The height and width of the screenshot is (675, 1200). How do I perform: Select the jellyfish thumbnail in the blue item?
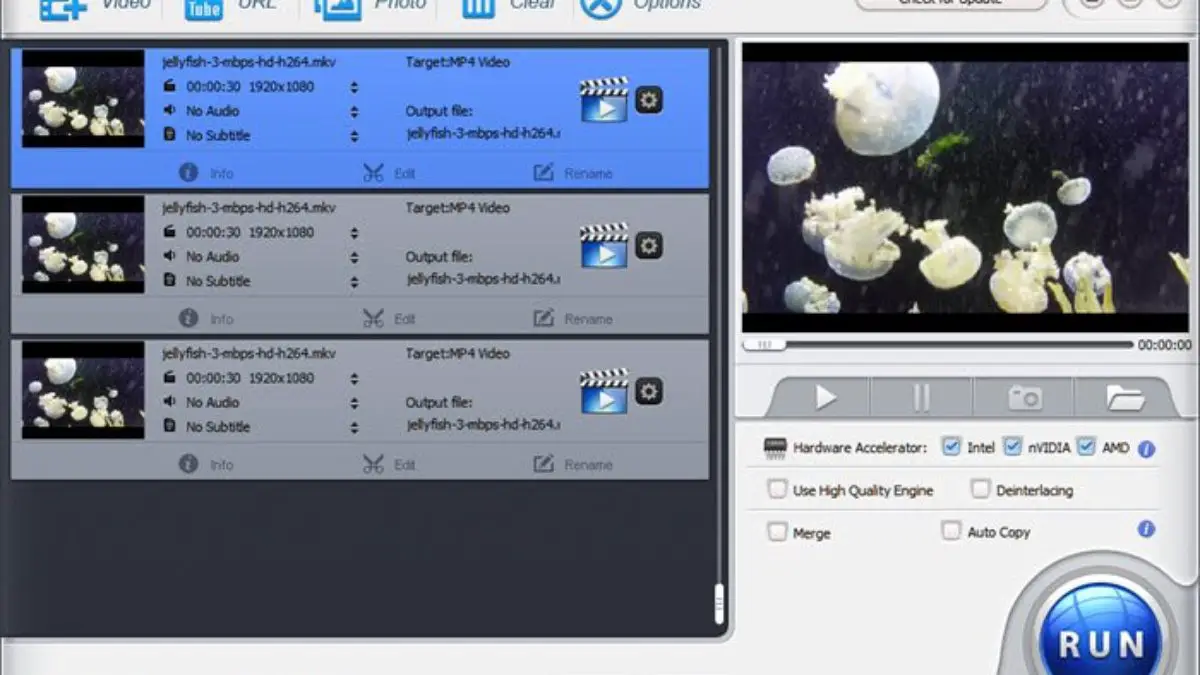(x=83, y=100)
